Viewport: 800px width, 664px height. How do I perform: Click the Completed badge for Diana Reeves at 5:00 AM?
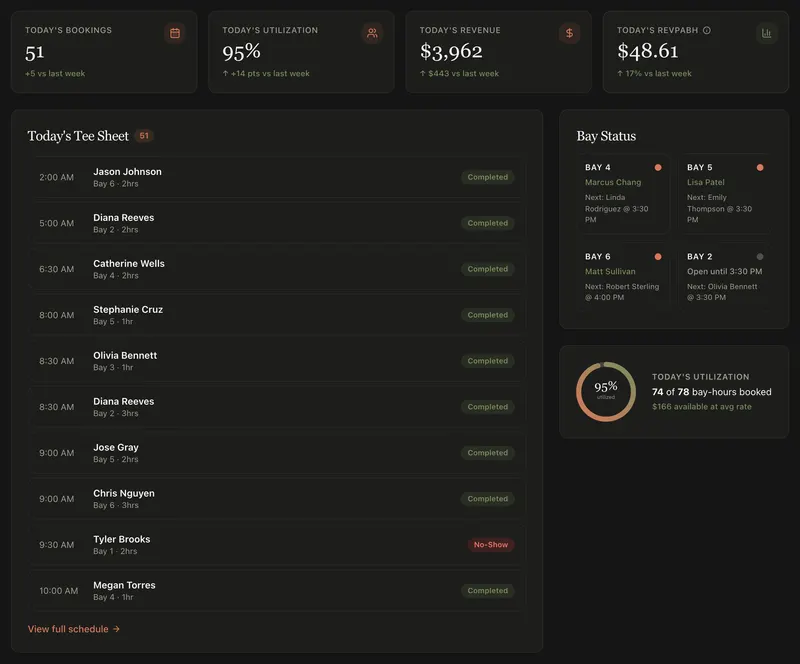coord(488,223)
